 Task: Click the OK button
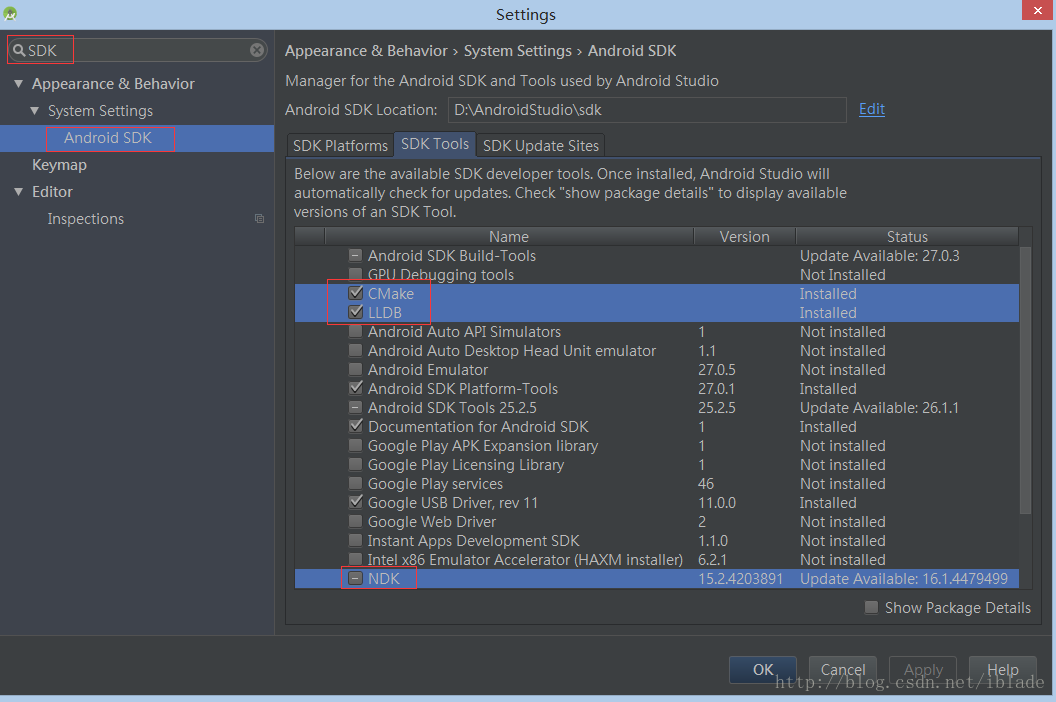[x=763, y=670]
